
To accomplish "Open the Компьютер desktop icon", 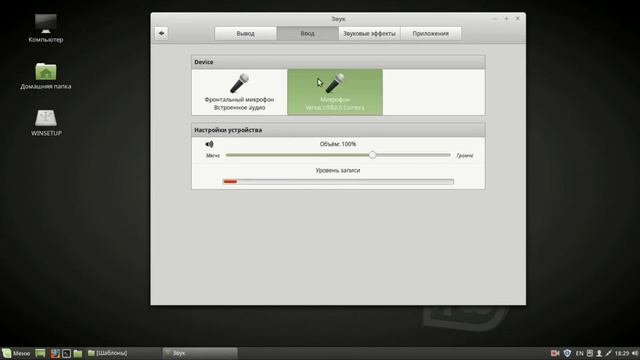I will (x=46, y=28).
